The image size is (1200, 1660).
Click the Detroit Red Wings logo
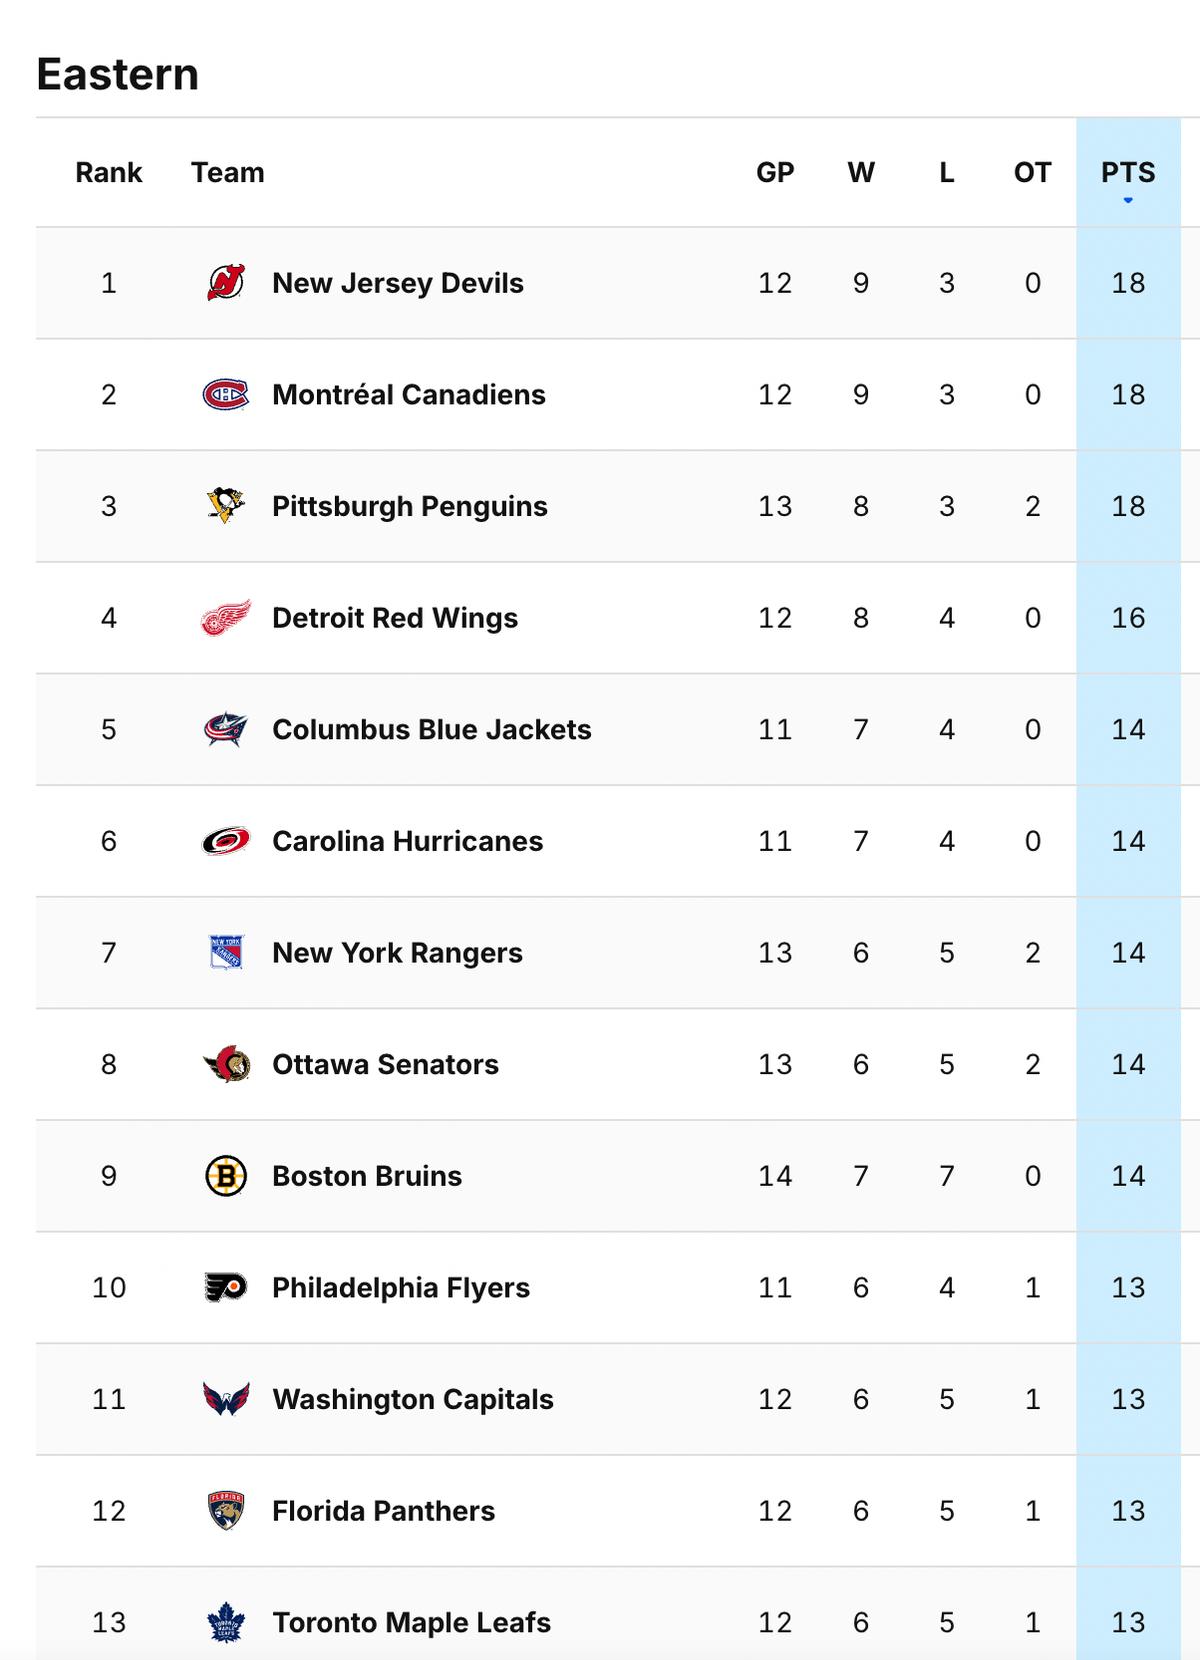tap(226, 618)
